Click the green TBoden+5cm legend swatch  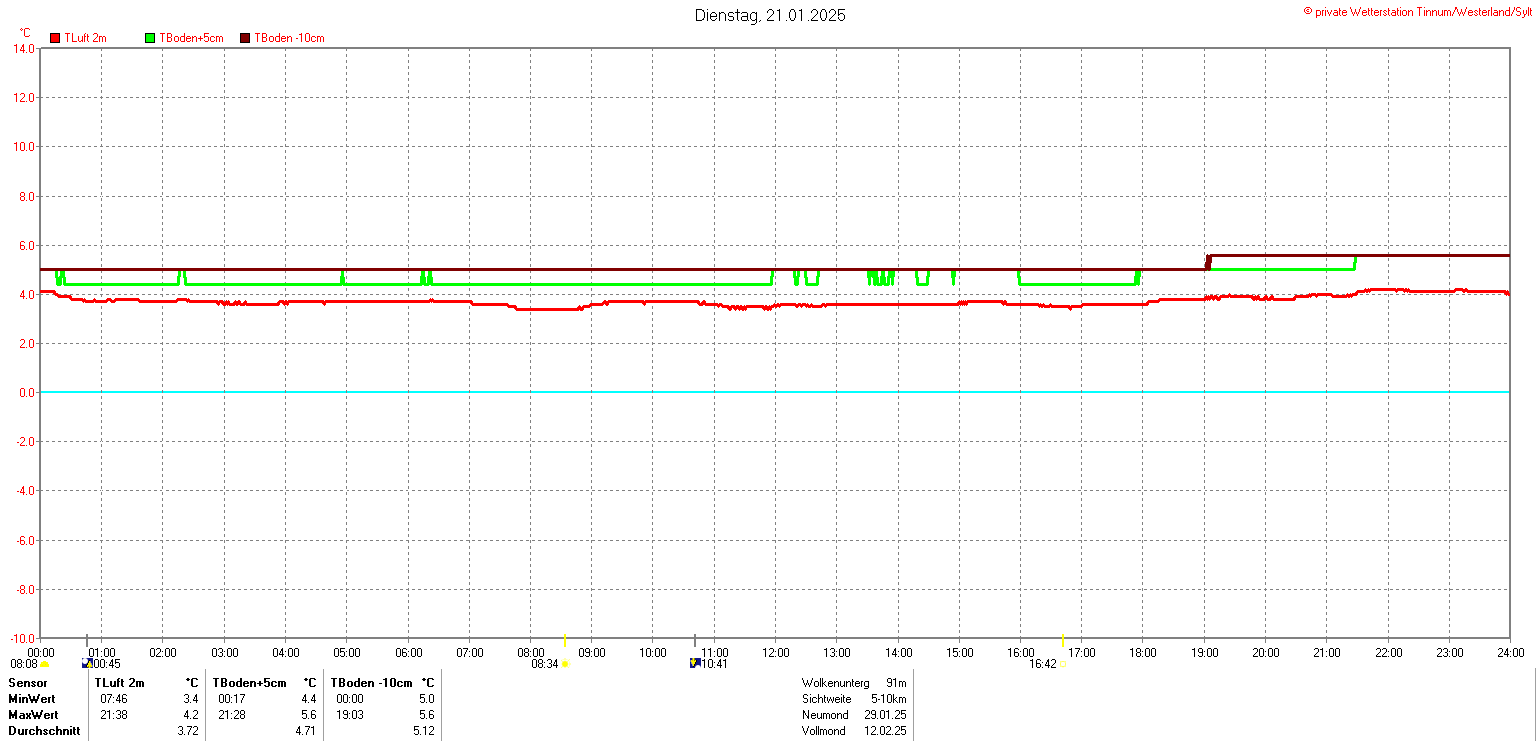click(x=151, y=38)
